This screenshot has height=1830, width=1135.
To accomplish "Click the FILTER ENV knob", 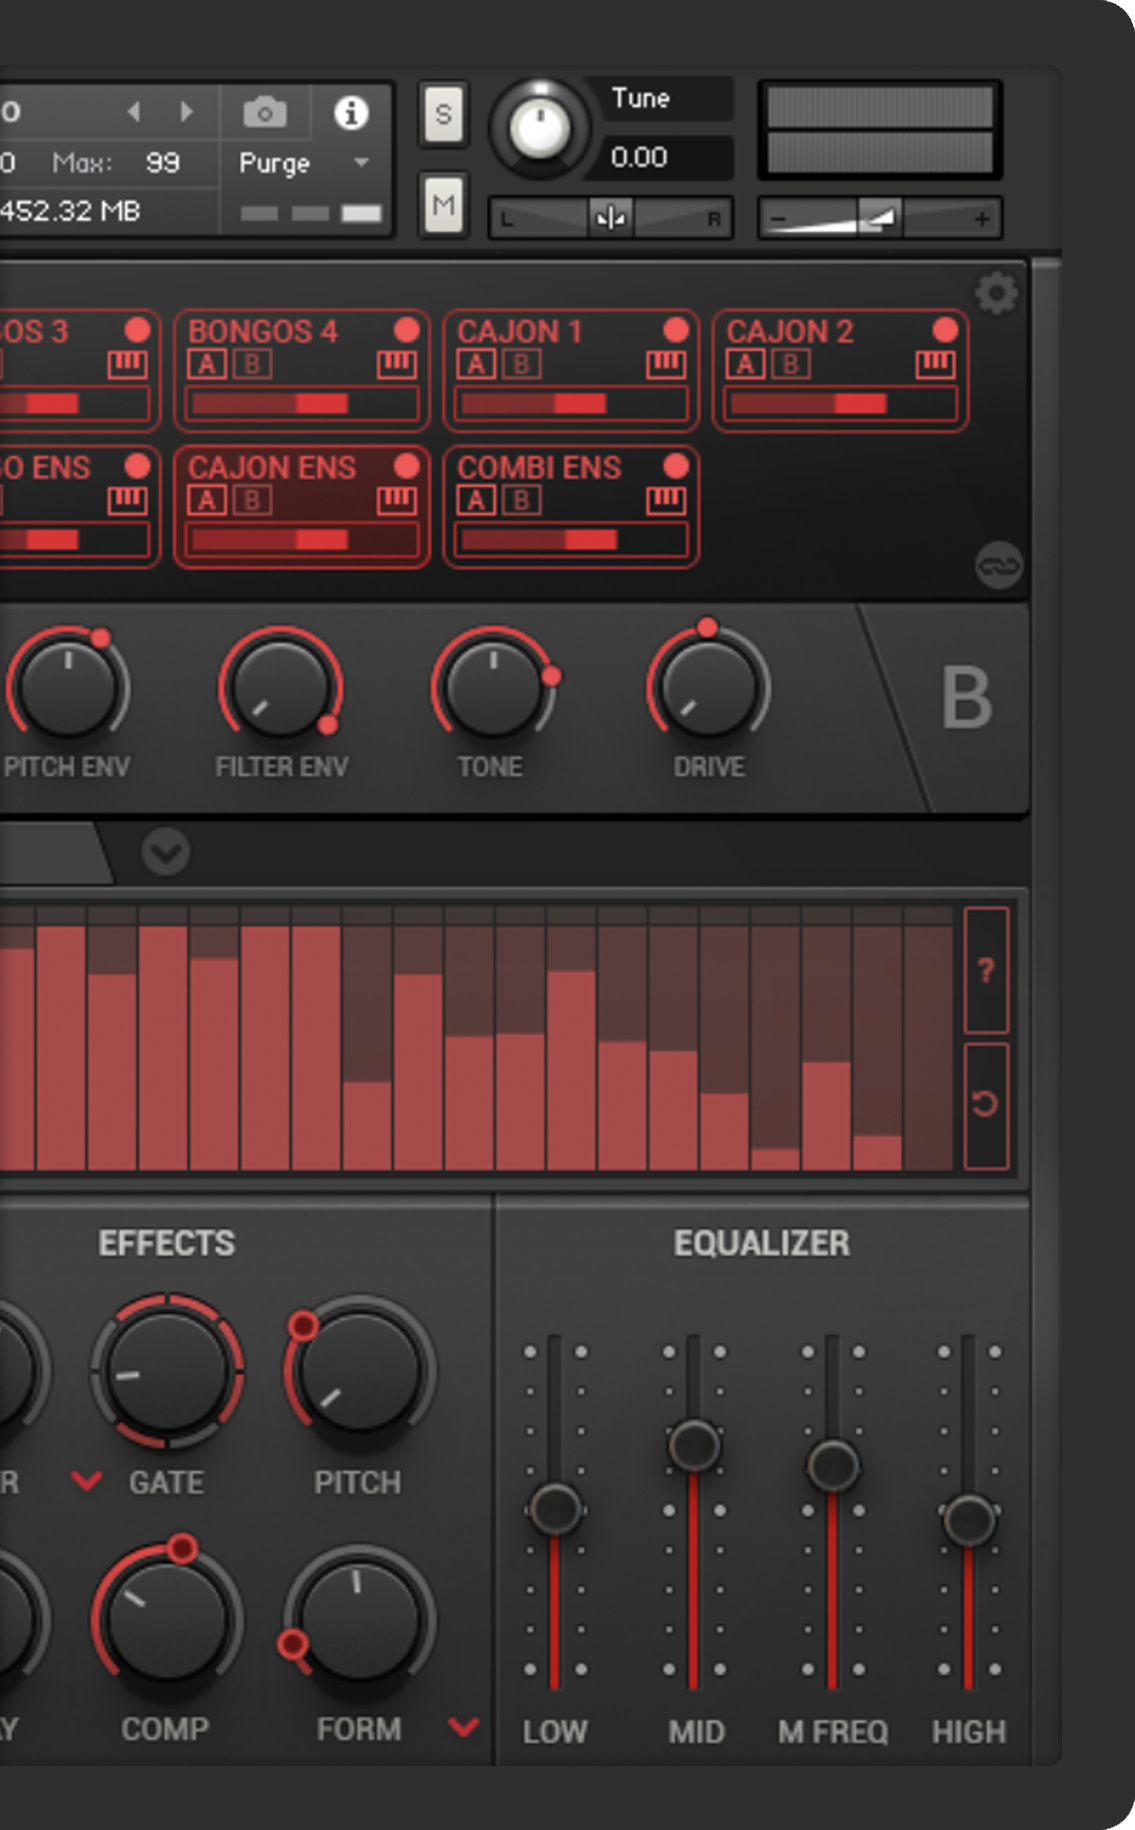I will [281, 688].
